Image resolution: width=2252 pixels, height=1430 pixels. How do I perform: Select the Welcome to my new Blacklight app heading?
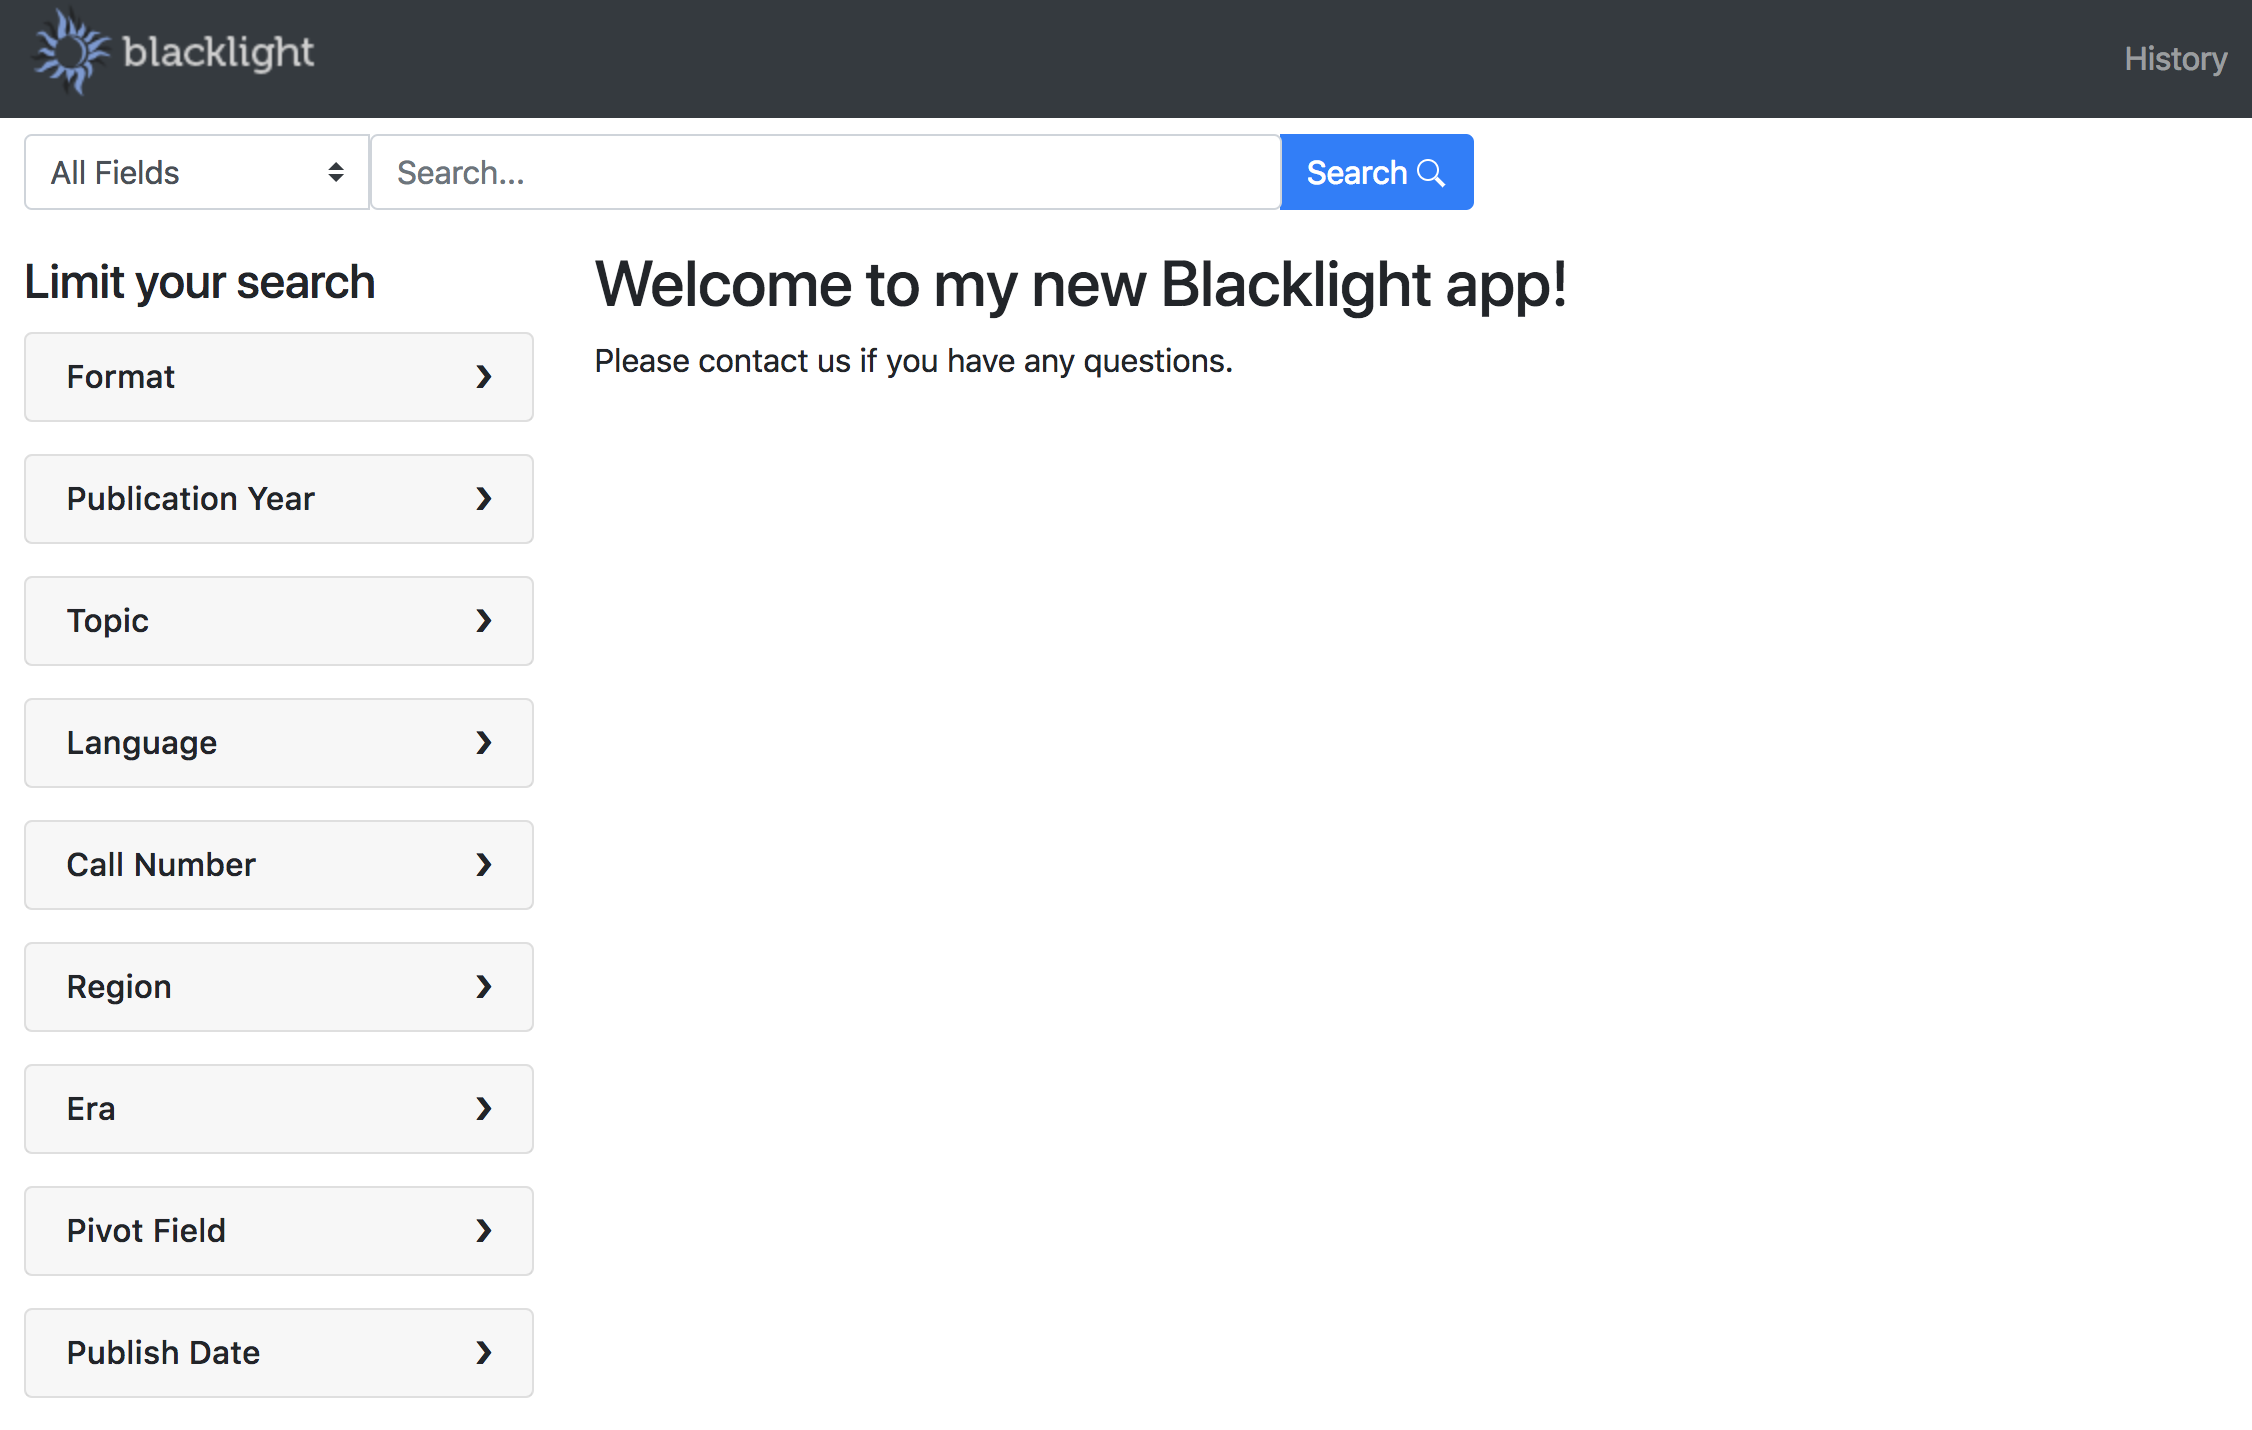click(x=1080, y=285)
